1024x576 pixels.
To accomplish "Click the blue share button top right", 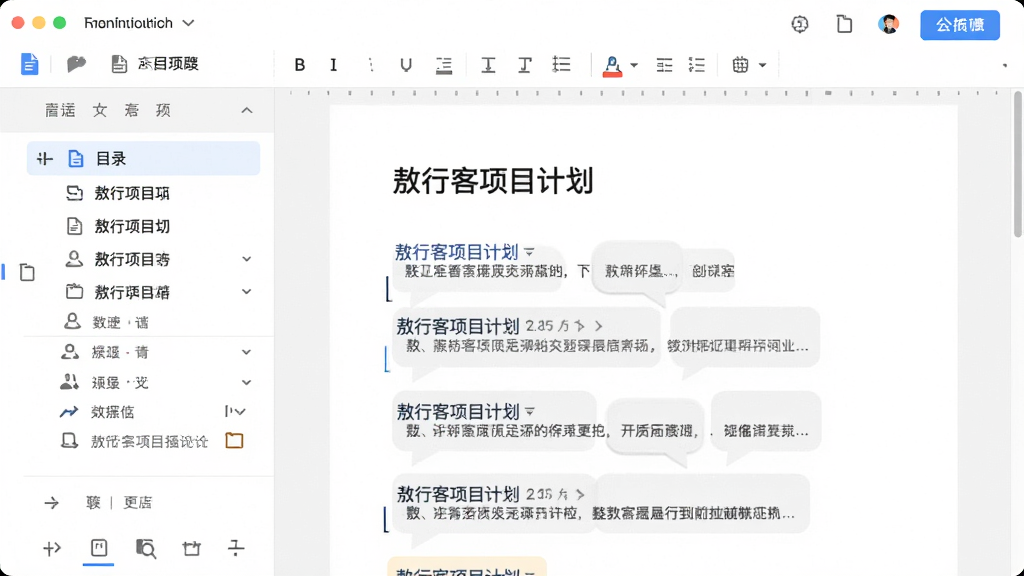I will pyautogui.click(x=959, y=25).
